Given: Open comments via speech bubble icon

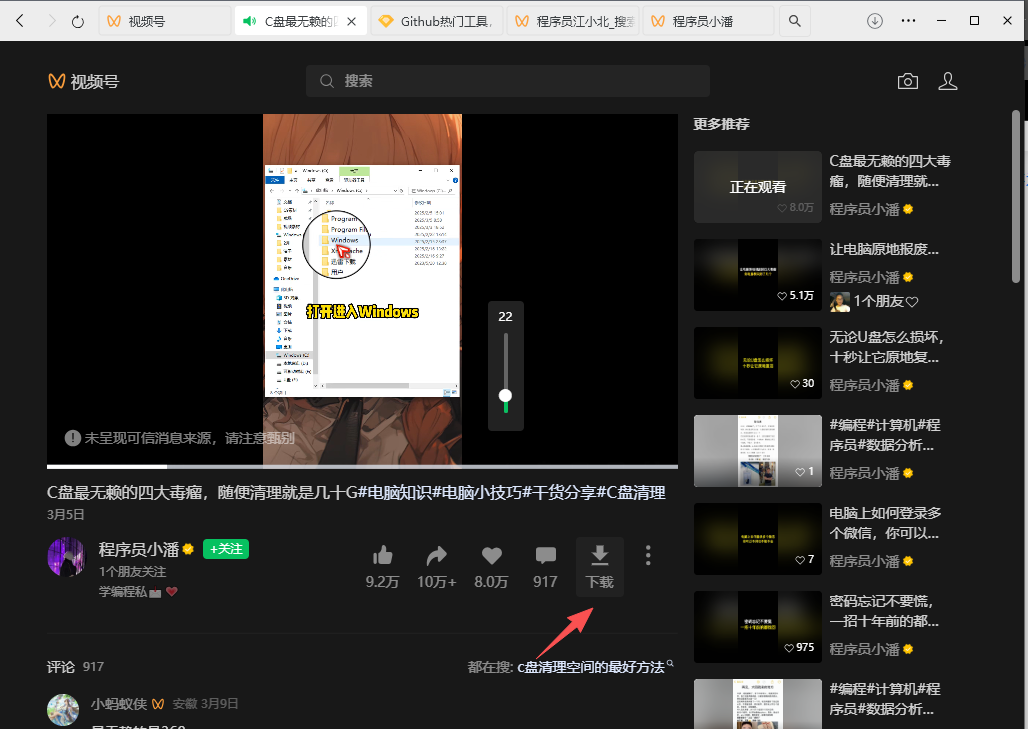Looking at the screenshot, I should point(545,556).
